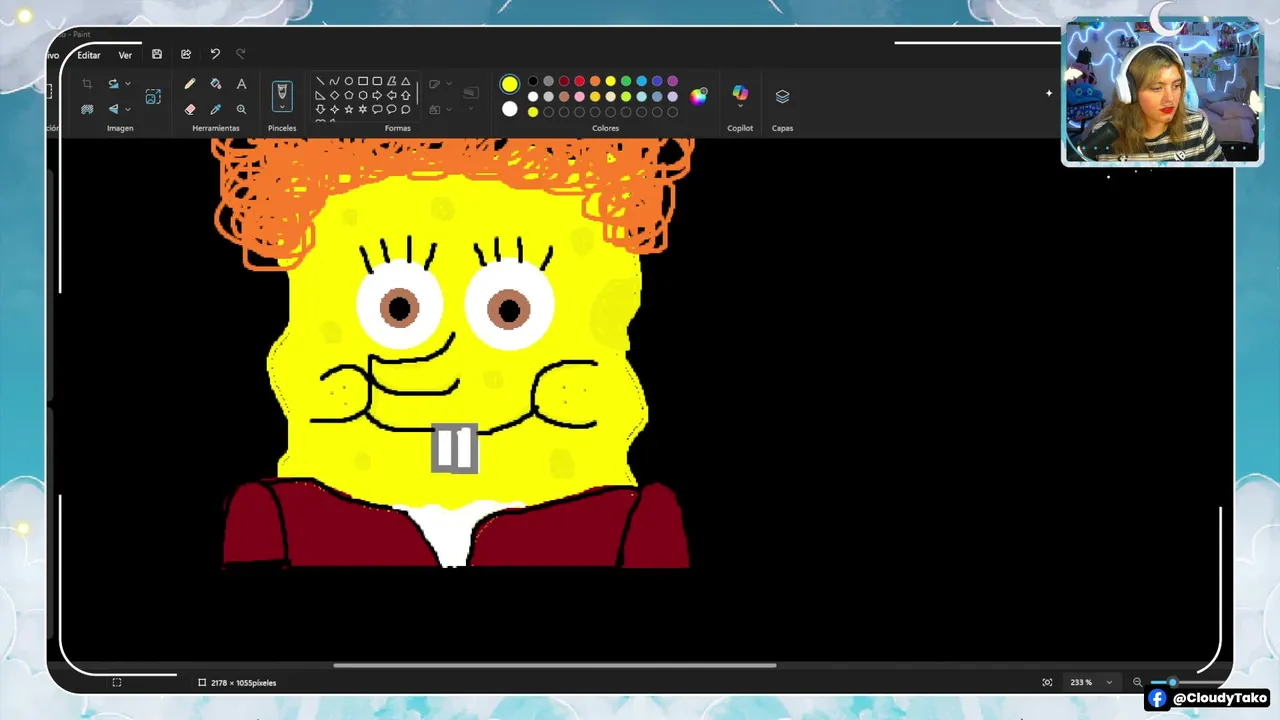Screen dimensions: 1280x720
Task: Choose the four-point star shape
Action: click(x=334, y=109)
